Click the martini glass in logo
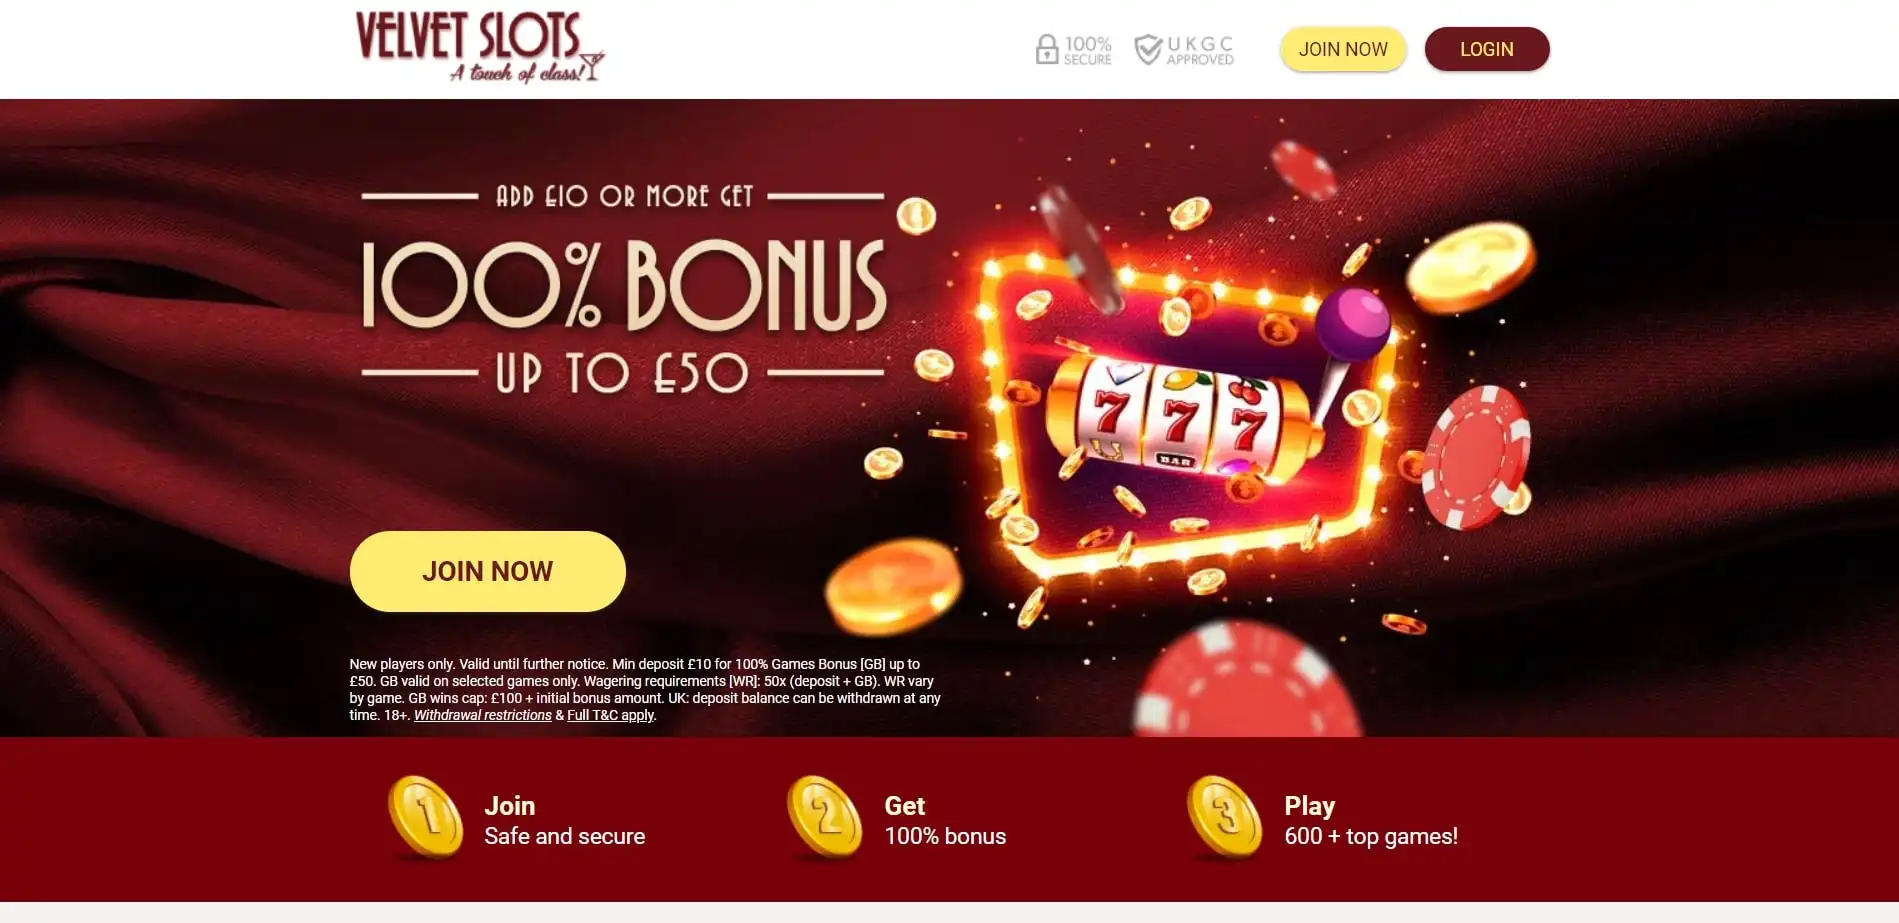The image size is (1899, 923). [592, 66]
